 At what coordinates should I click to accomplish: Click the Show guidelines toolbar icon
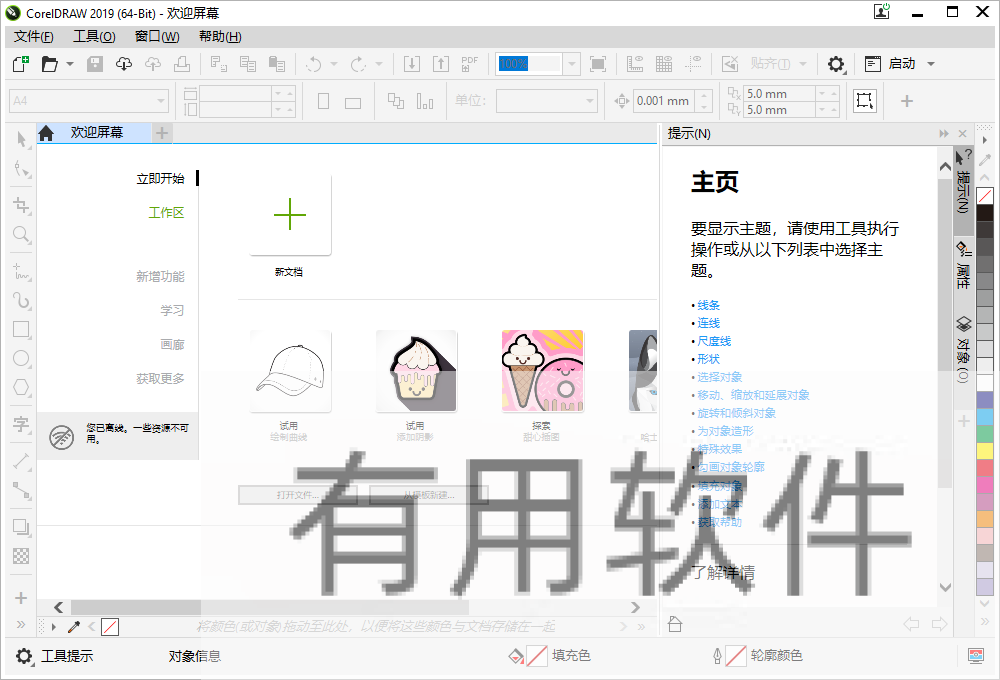693,64
